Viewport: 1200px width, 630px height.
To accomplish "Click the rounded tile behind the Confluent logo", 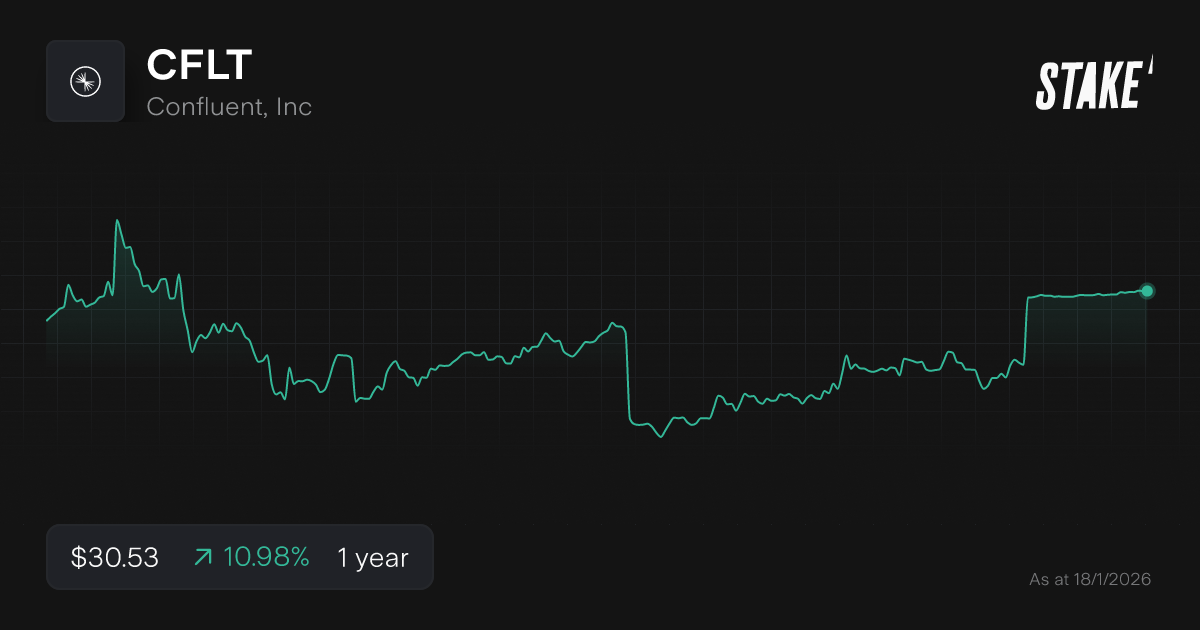I will click(x=56, y=52).
